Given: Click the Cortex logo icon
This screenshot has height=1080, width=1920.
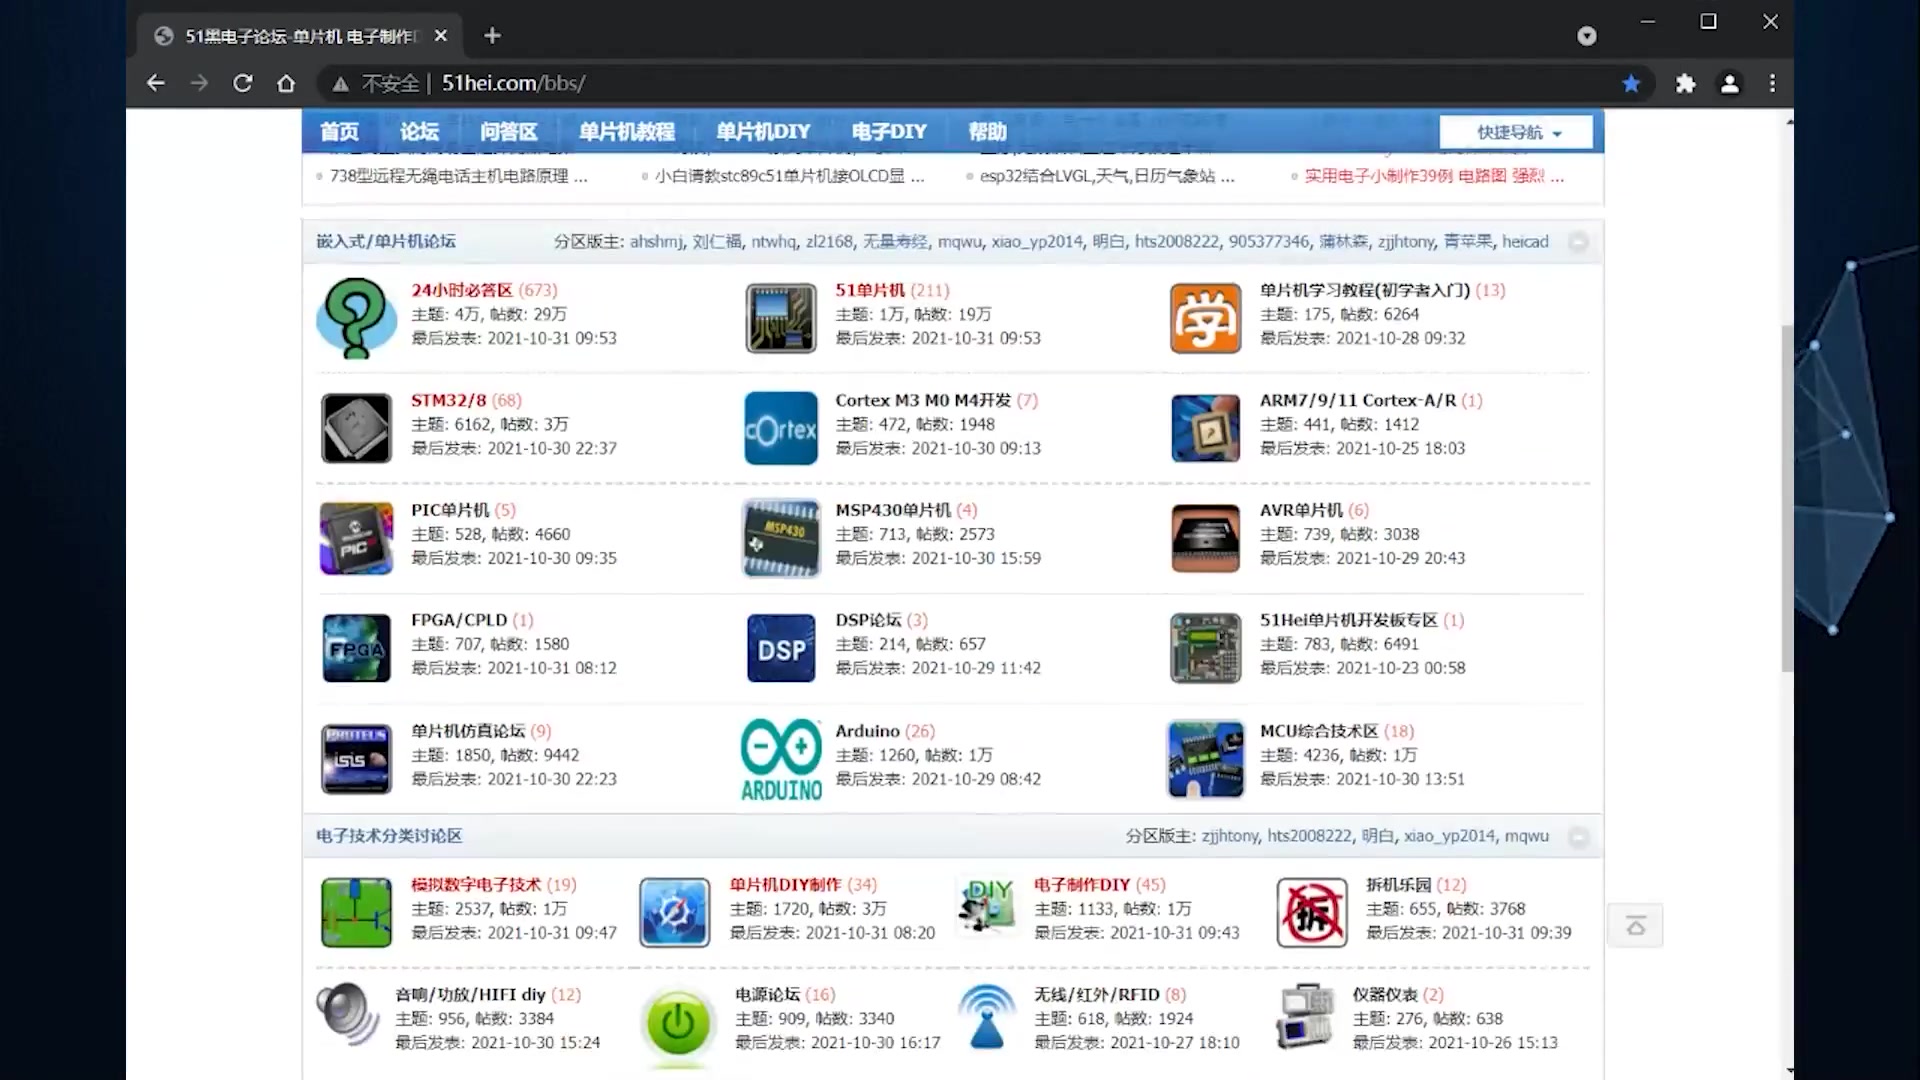Looking at the screenshot, I should [x=781, y=428].
